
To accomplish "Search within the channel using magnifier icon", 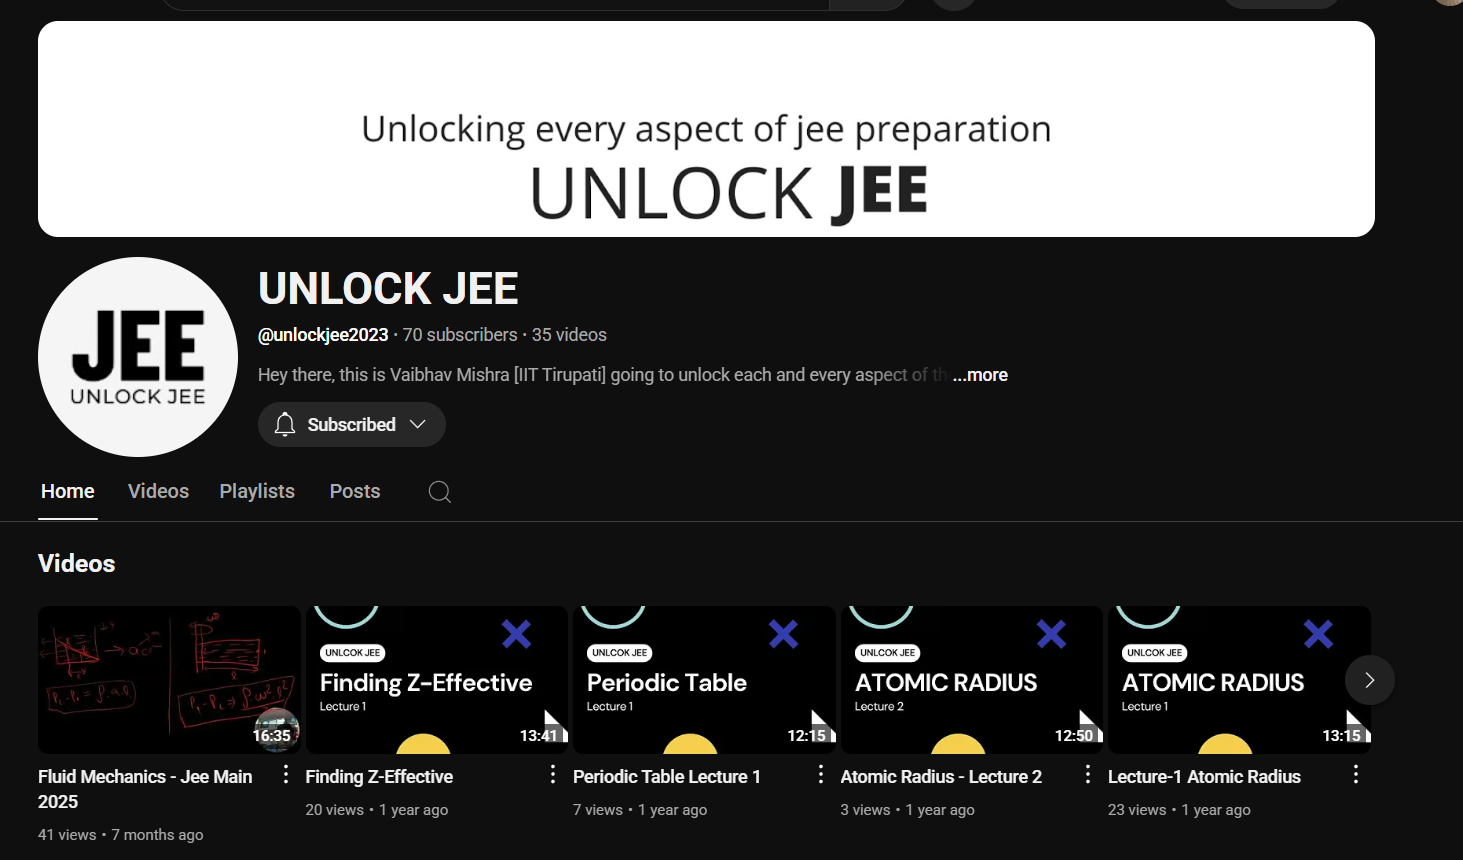I will (439, 491).
